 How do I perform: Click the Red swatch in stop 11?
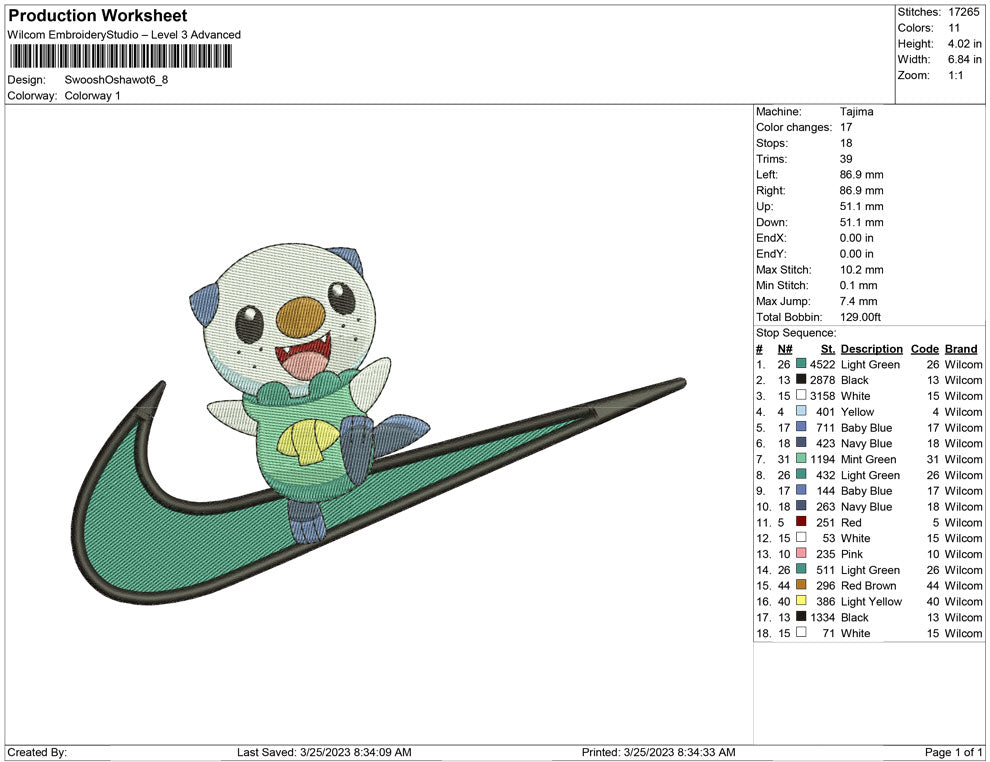801,521
